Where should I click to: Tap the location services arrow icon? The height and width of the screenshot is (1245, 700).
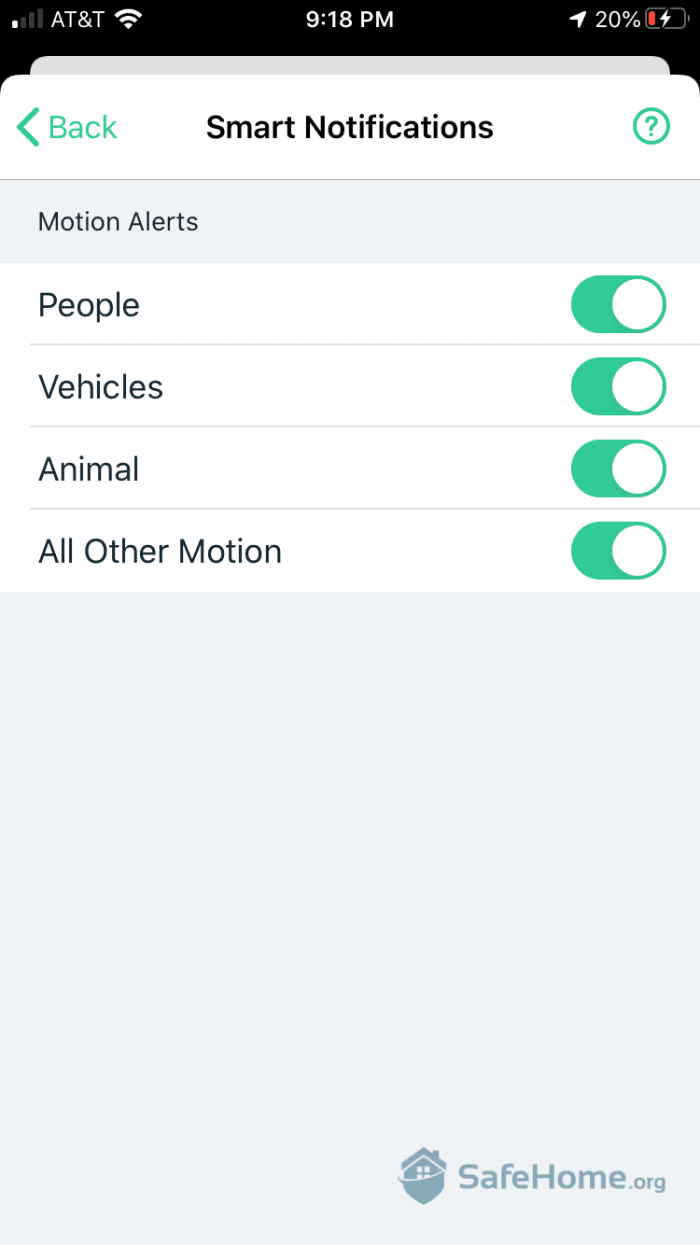click(577, 19)
